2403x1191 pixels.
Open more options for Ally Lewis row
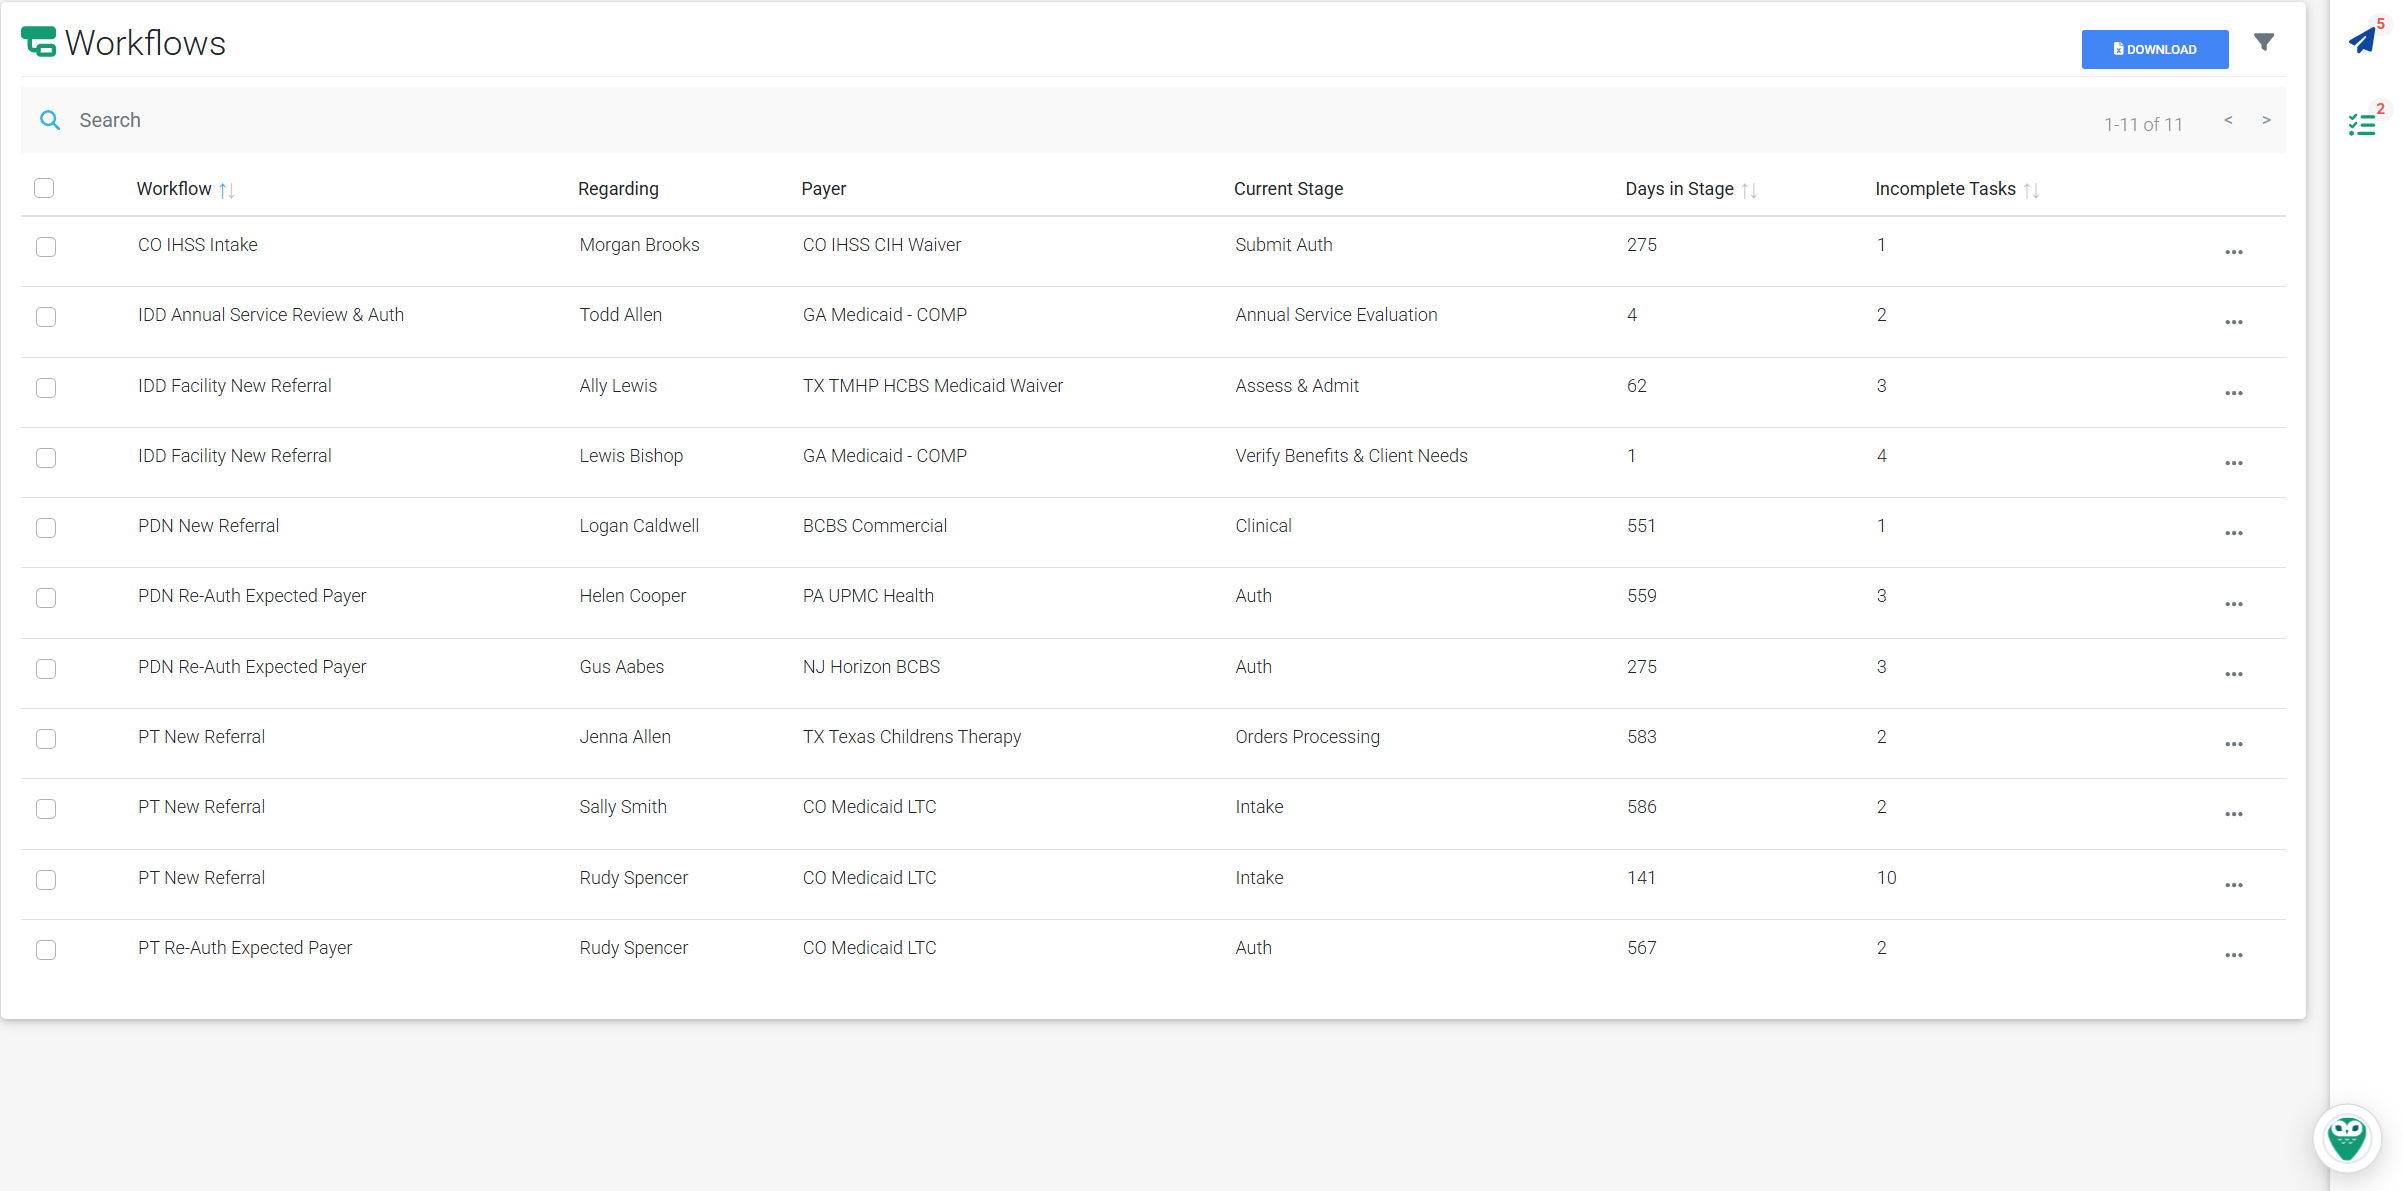pyautogui.click(x=2234, y=393)
